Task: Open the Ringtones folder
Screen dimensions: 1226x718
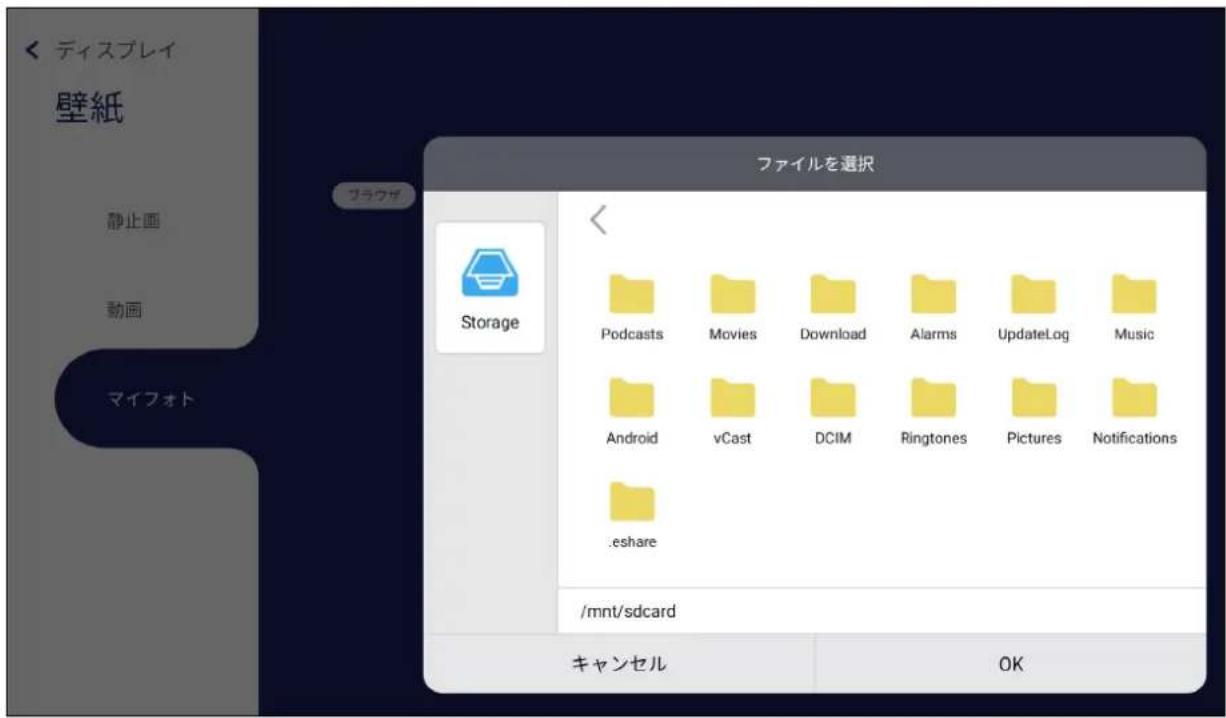Action: point(933,410)
